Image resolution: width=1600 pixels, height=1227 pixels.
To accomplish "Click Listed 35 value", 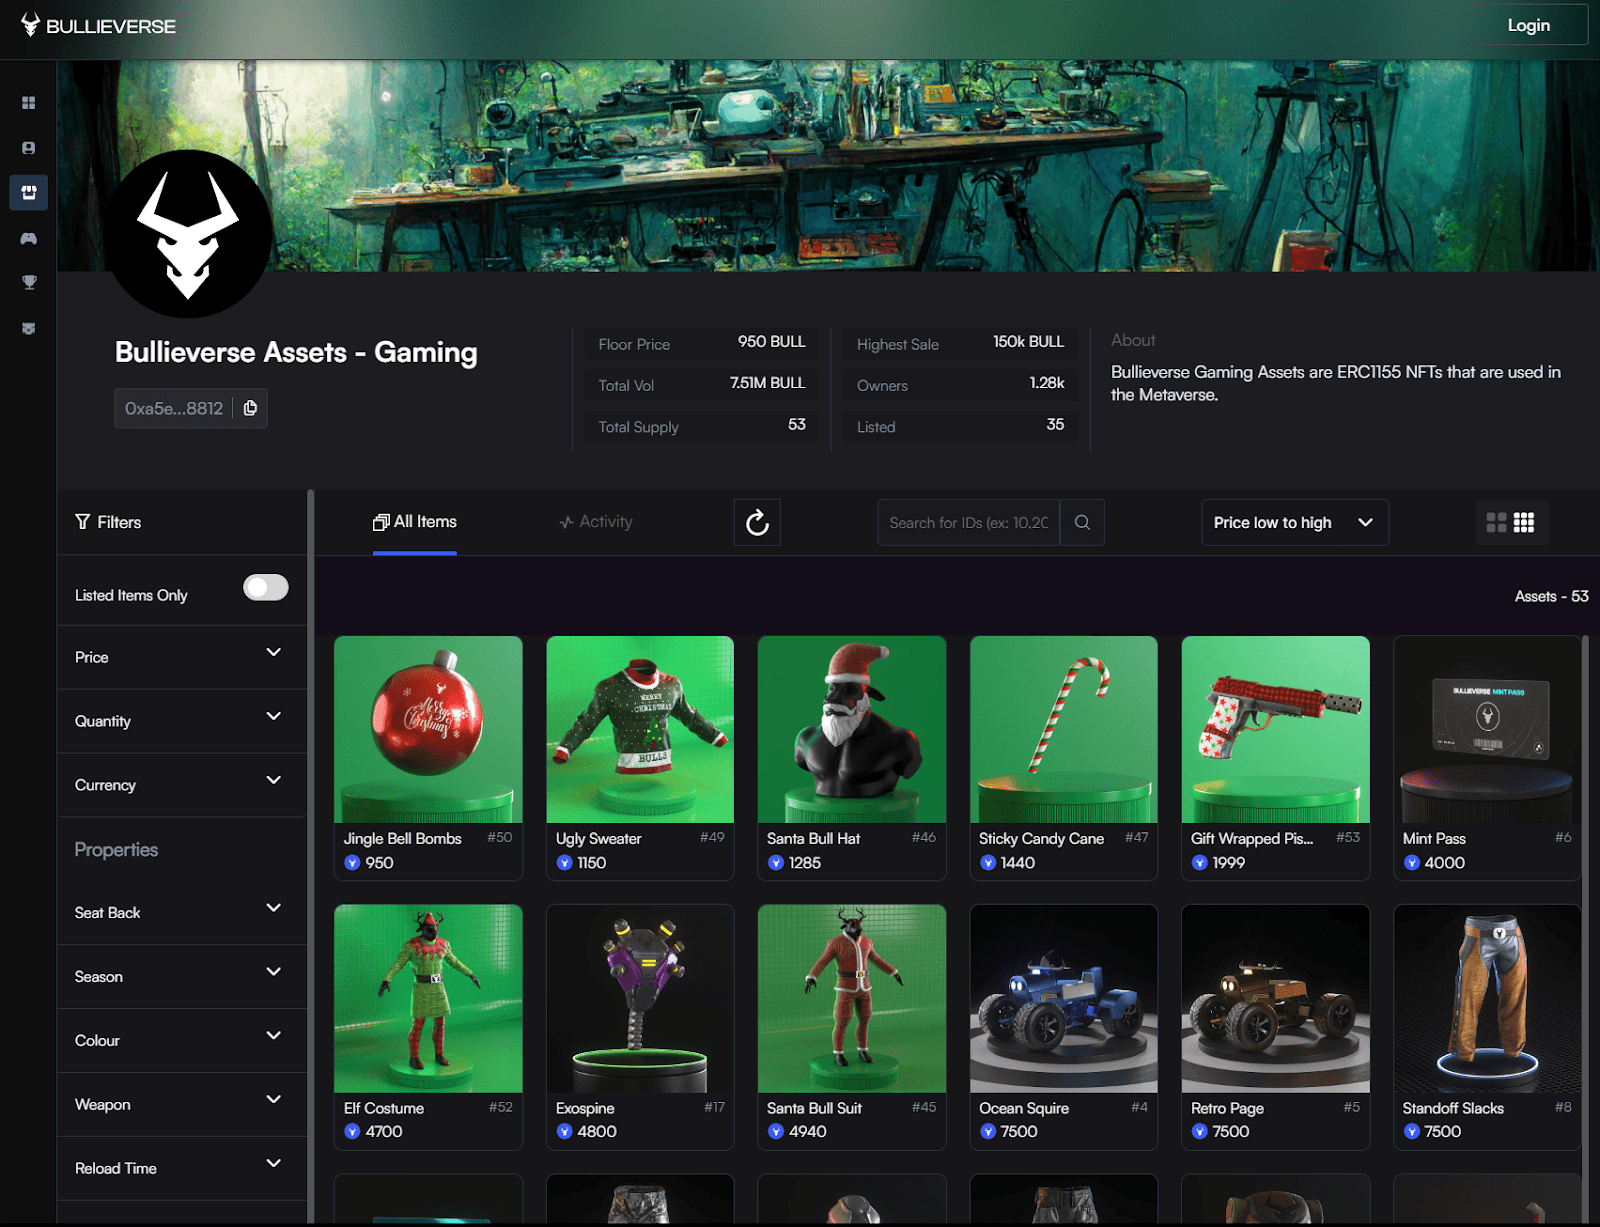I will point(1055,424).
